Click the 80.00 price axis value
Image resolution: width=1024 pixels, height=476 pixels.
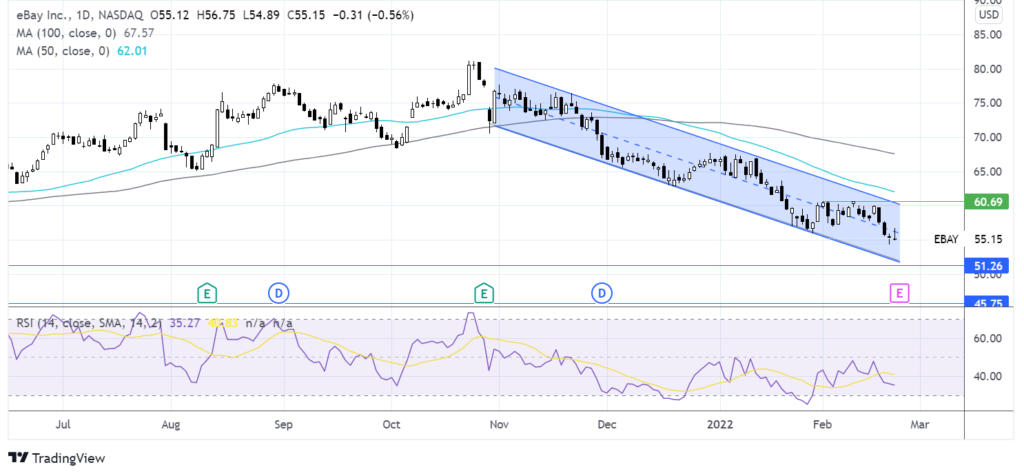point(990,69)
